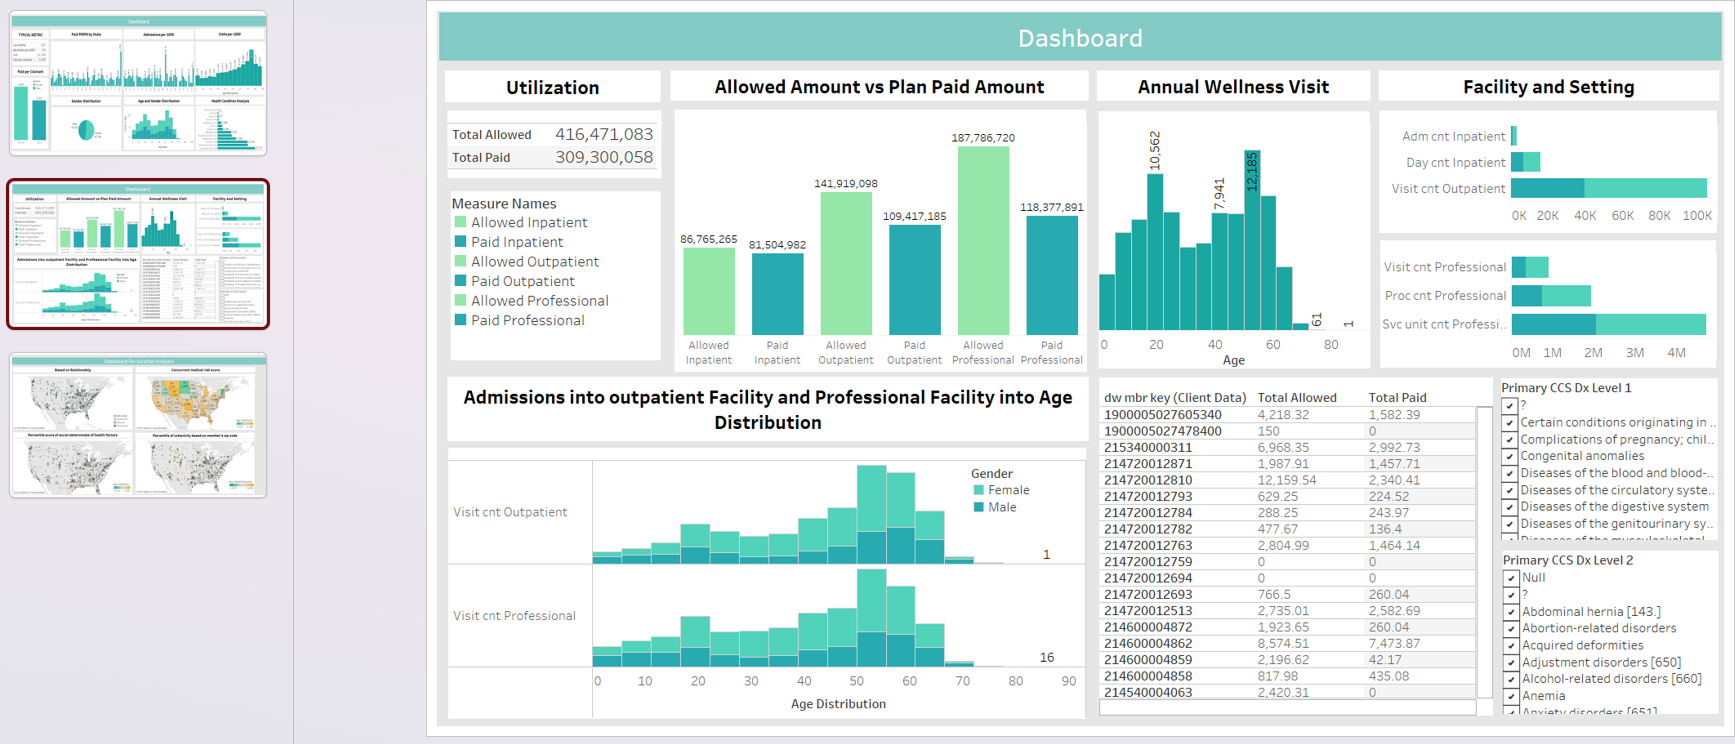The image size is (1735, 744).
Task: Select the 187,786,720 Allowed Professional bar
Action: pyautogui.click(x=983, y=240)
